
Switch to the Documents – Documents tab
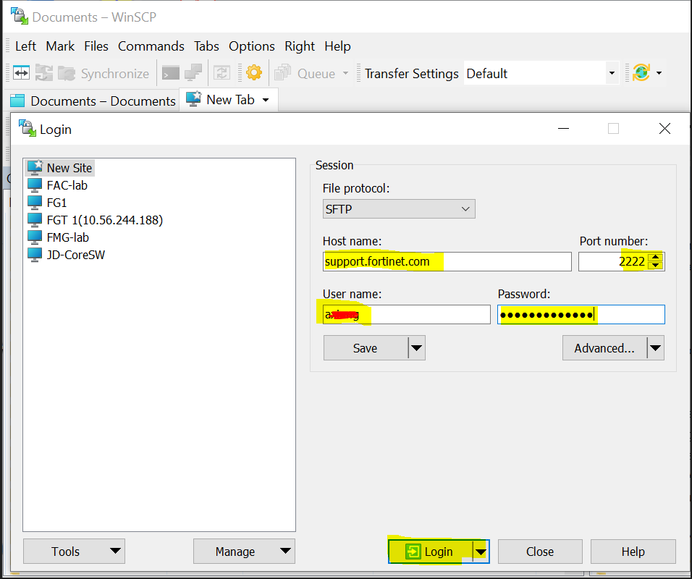pos(93,101)
